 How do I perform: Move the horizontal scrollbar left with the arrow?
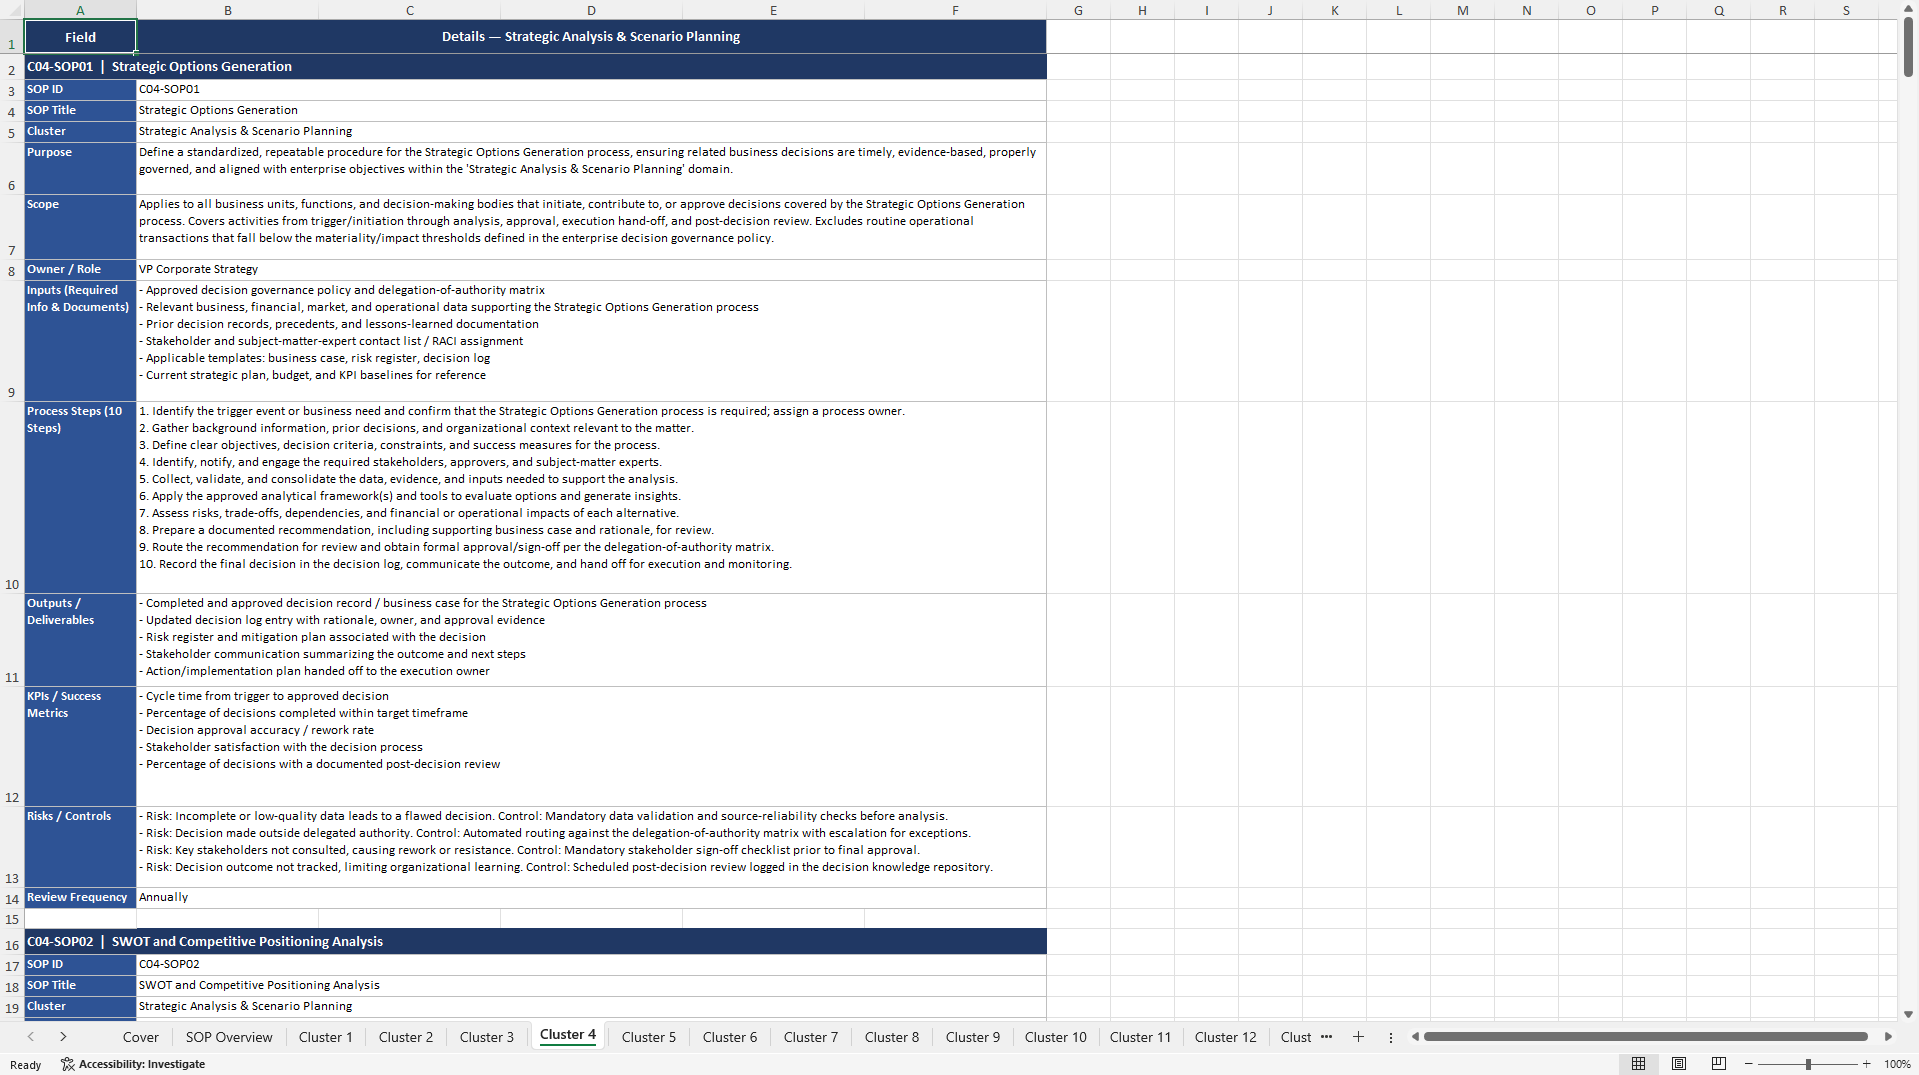[x=1415, y=1037]
